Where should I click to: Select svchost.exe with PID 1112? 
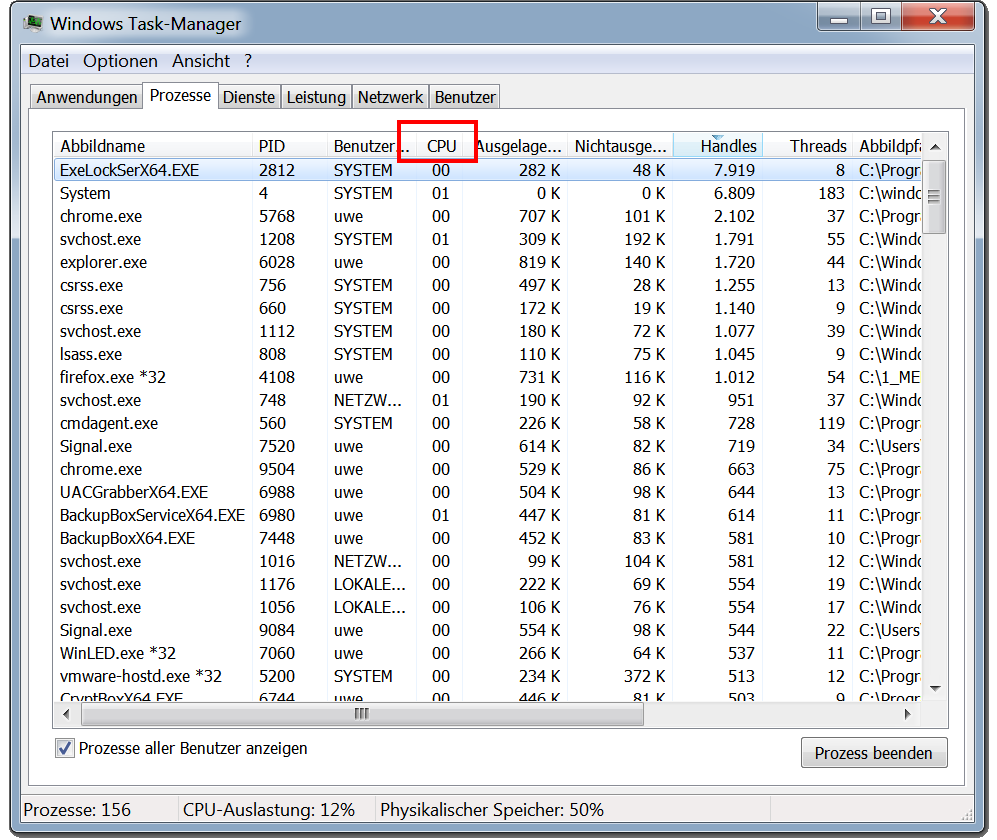coord(487,331)
